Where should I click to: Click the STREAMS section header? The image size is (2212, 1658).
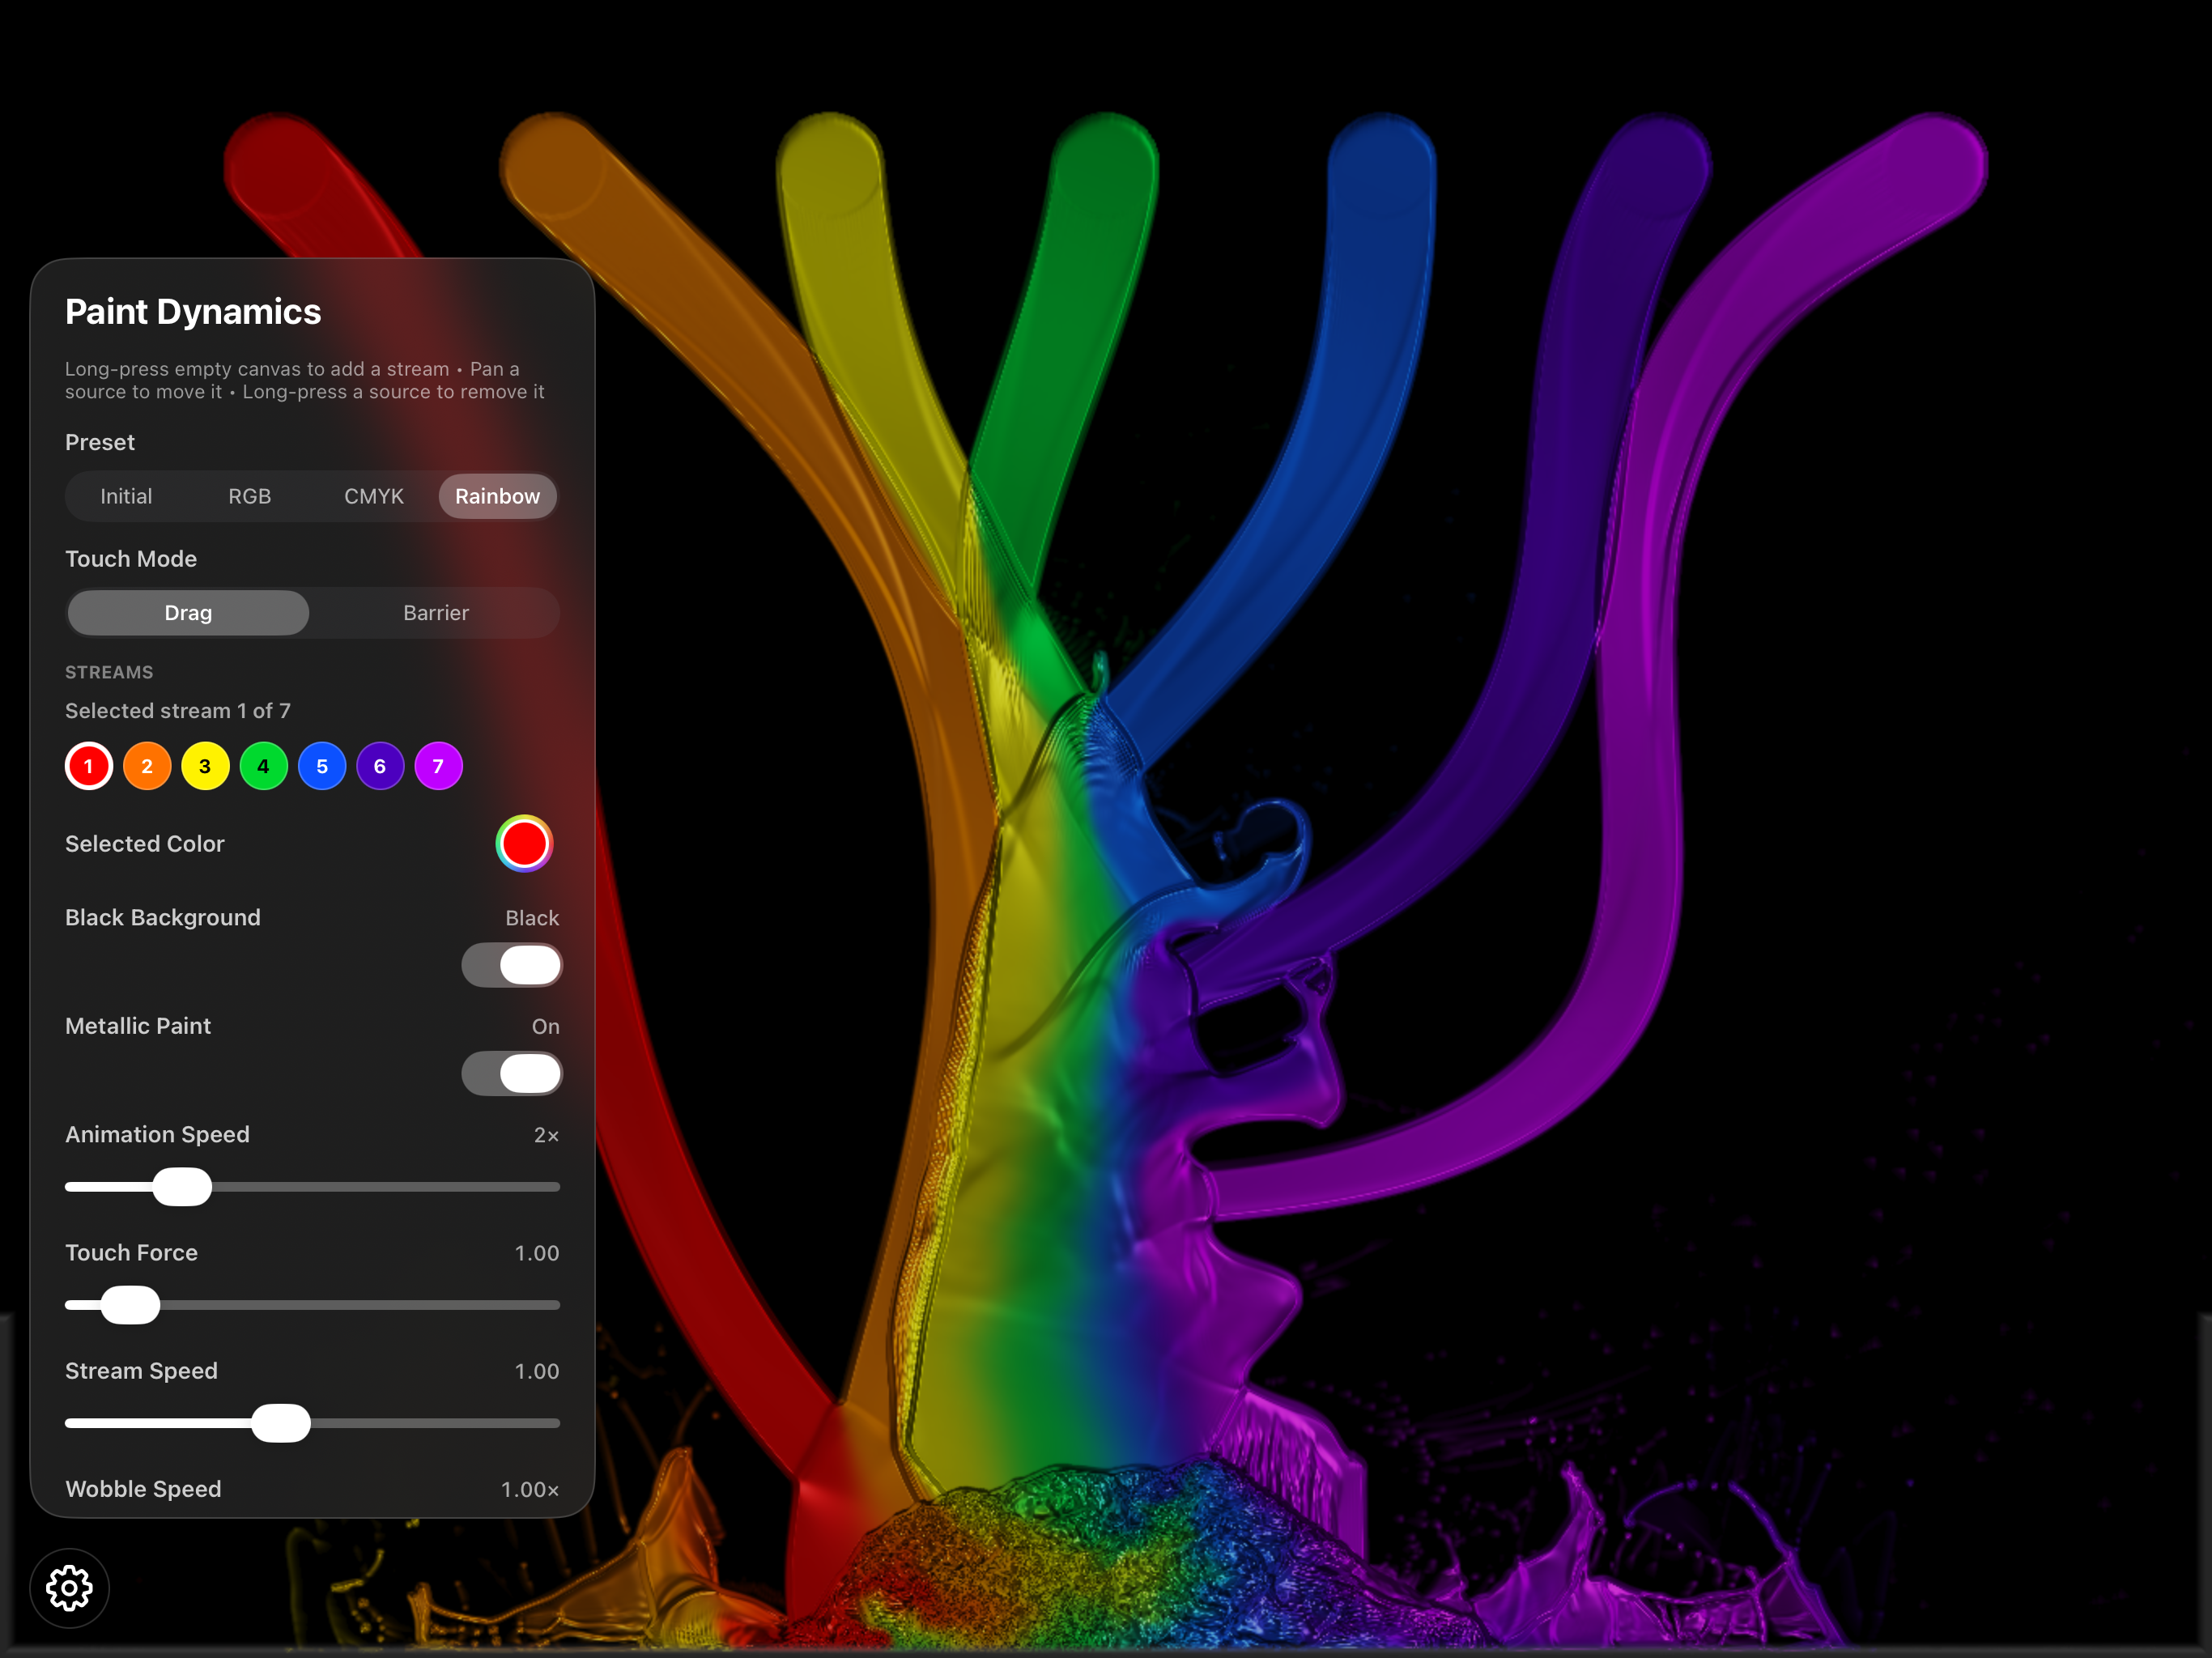[109, 672]
